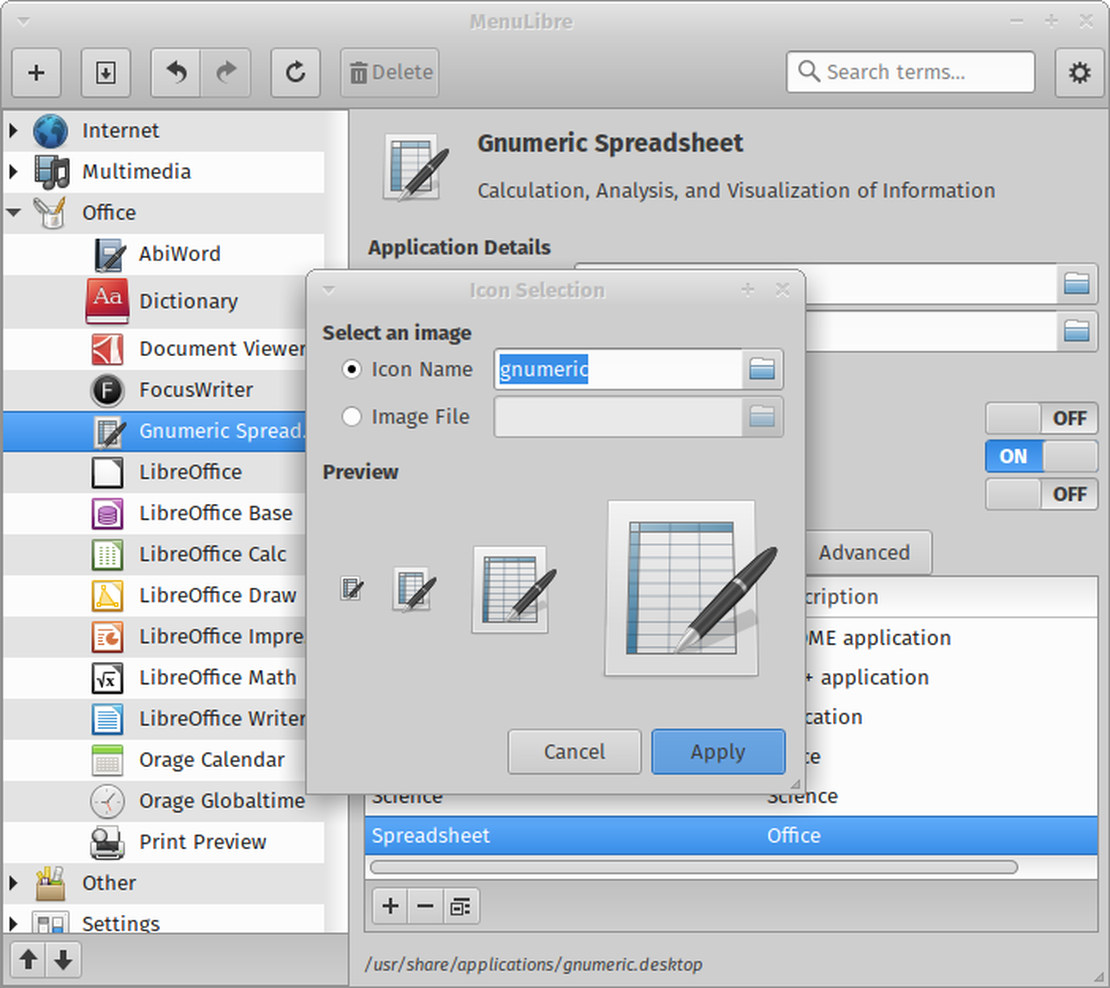
Task: Click the Search terms input field
Action: pyautogui.click(x=910, y=72)
